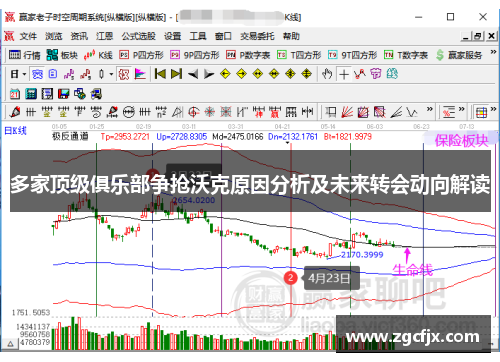Open the 文件 menu
The image size is (500, 362).
[x=28, y=36]
